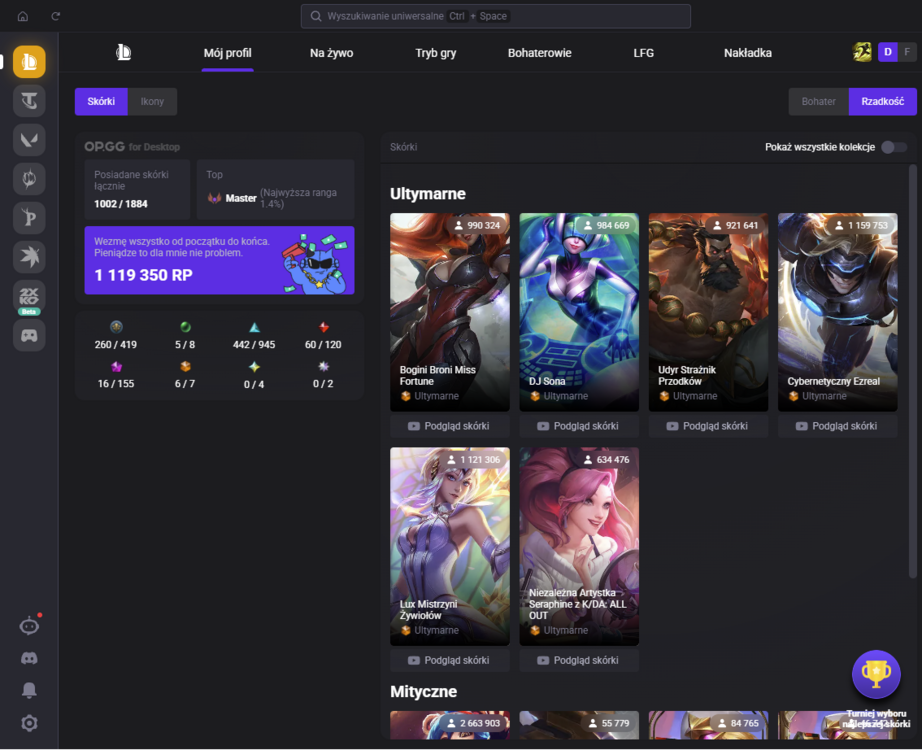Open the home icon in title bar
Image resolution: width=922 pixels, height=750 pixels.
click(x=22, y=16)
